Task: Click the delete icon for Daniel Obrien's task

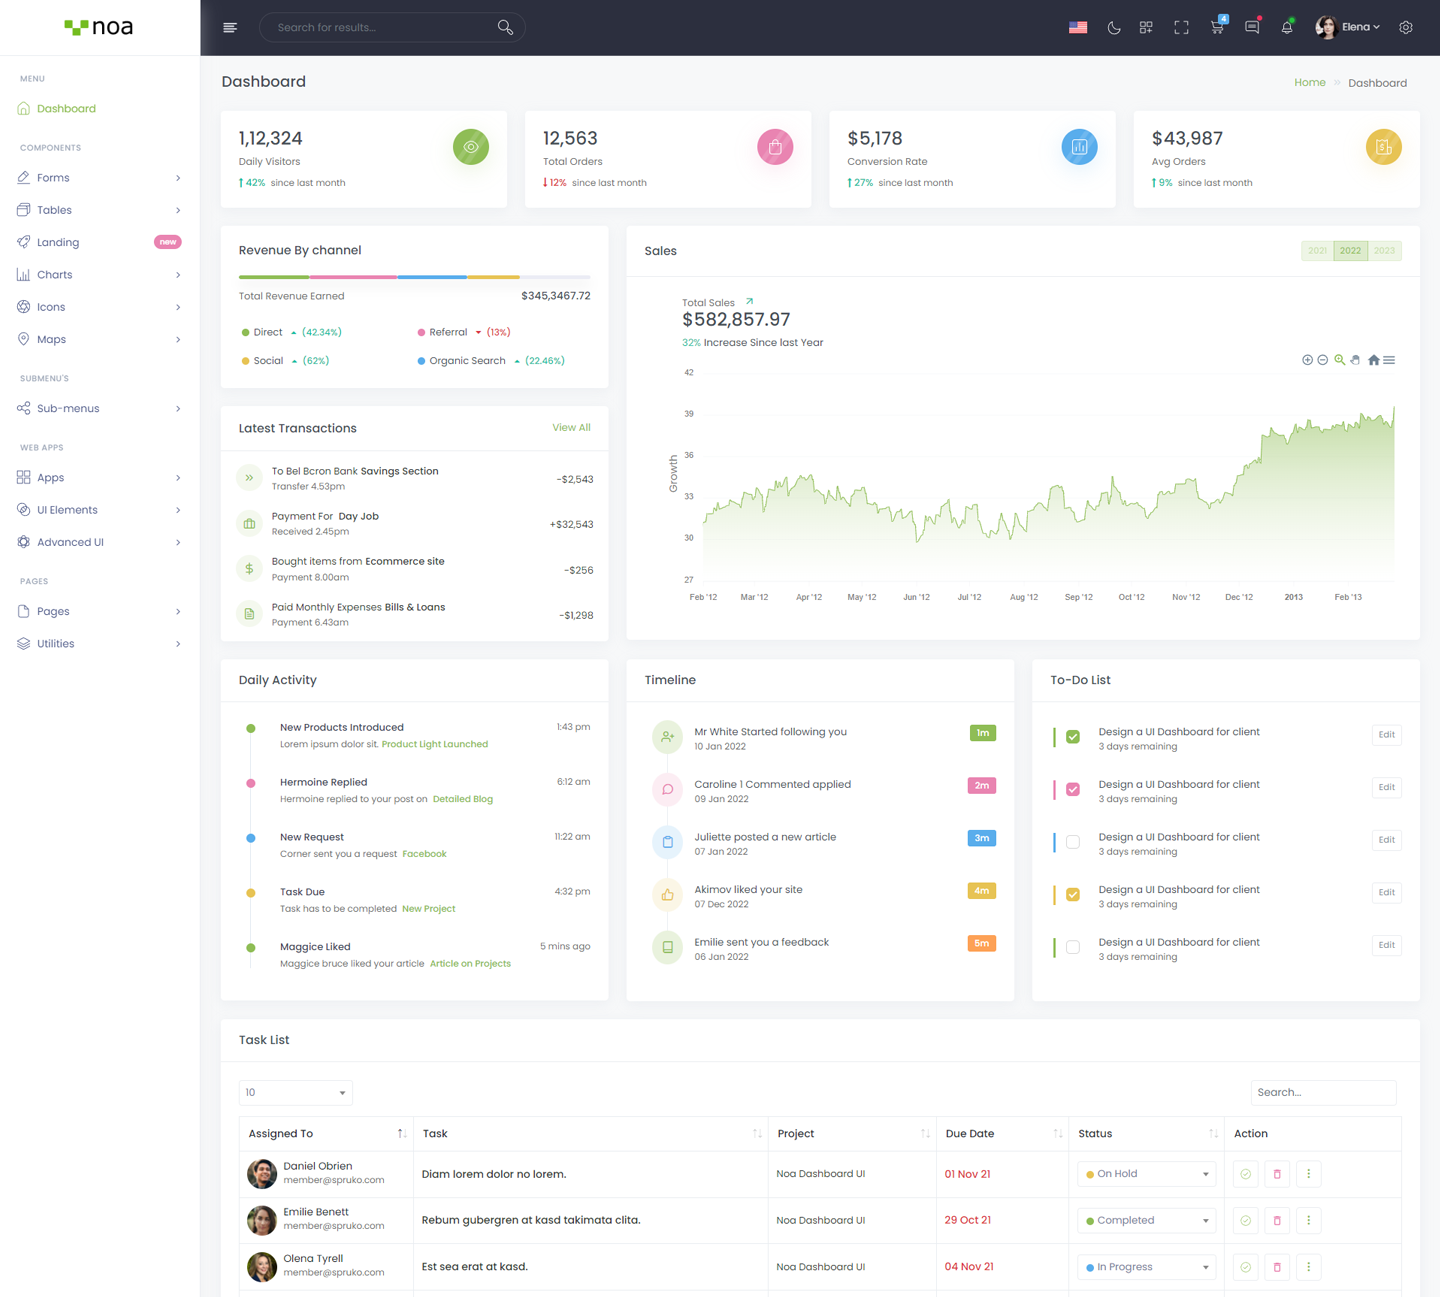Action: [x=1276, y=1174]
